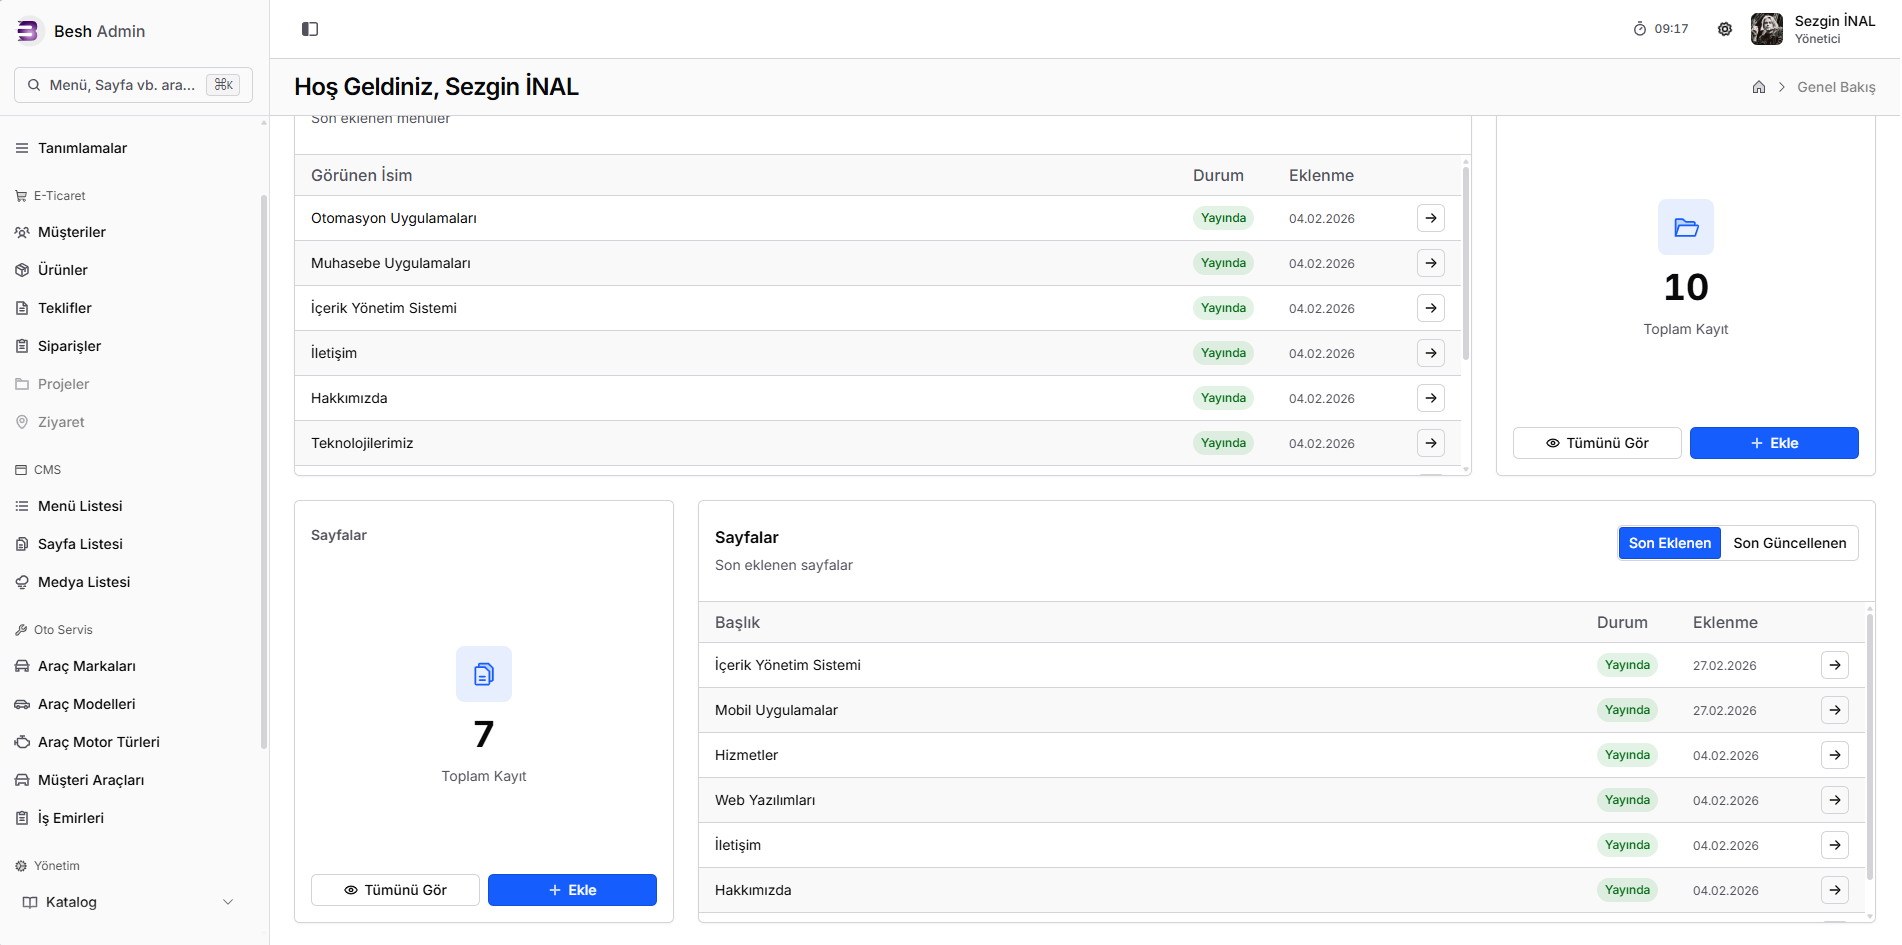Switch to Son Güncellenen tab
This screenshot has width=1902, height=945.
pyautogui.click(x=1789, y=543)
